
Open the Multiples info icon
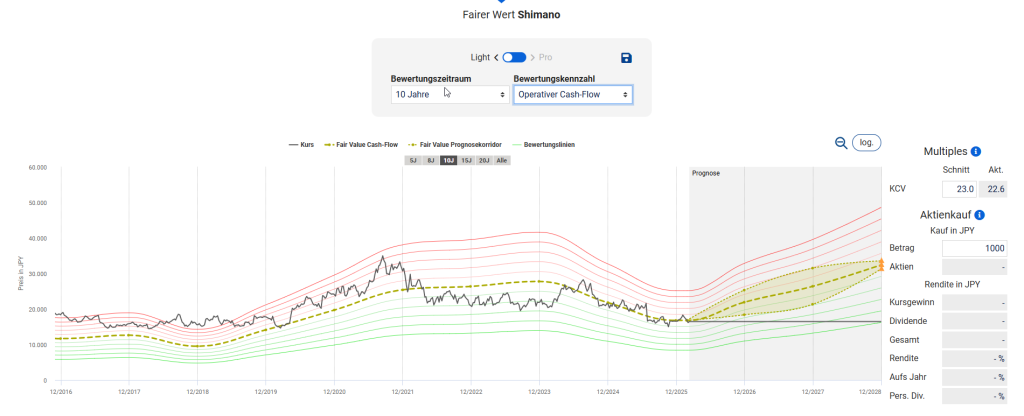pos(975,151)
